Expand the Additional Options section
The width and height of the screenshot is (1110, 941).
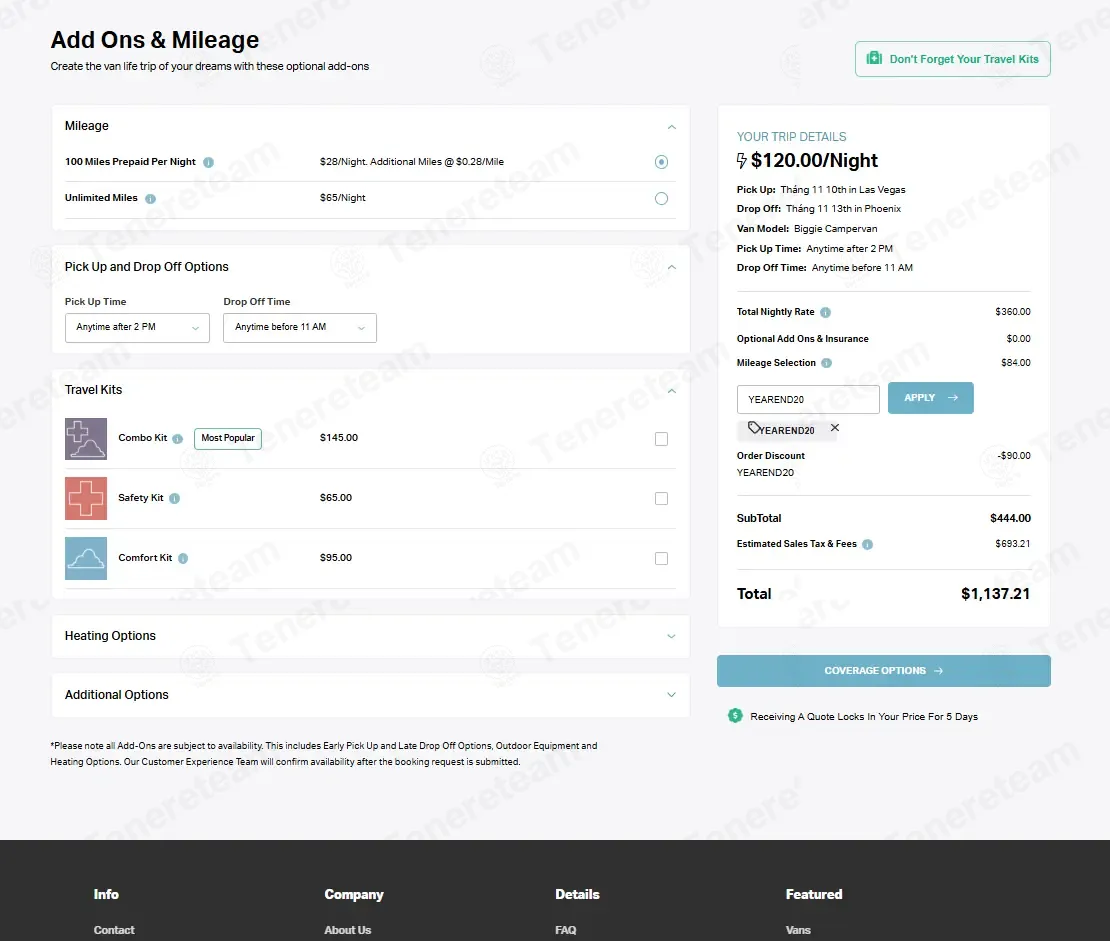pyautogui.click(x=671, y=695)
